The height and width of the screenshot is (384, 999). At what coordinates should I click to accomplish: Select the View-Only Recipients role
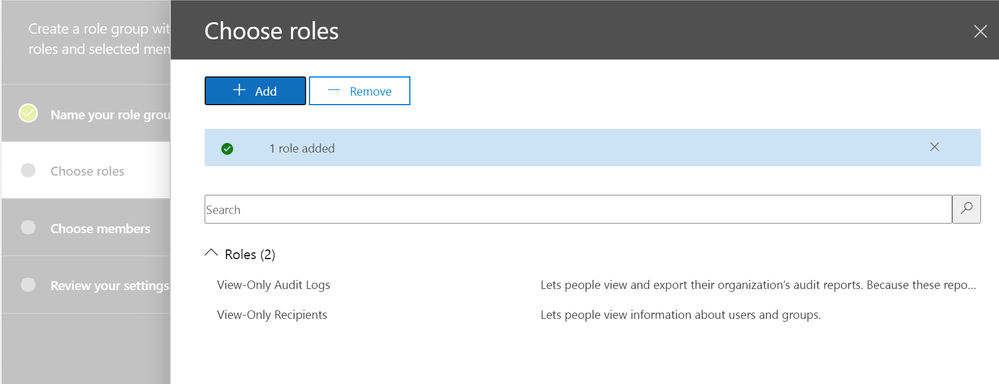[x=272, y=315]
